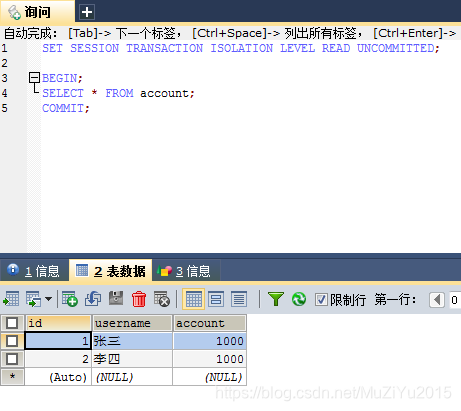Click the (NULL) username cell in new row
The image size is (461, 411).
pos(132,377)
